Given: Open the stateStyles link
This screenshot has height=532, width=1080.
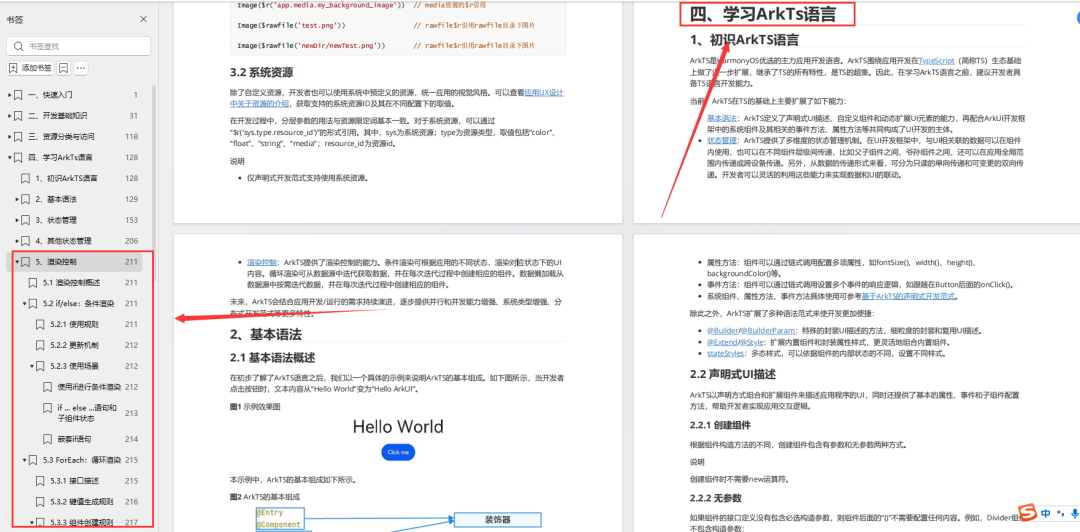Looking at the screenshot, I should (x=725, y=354).
